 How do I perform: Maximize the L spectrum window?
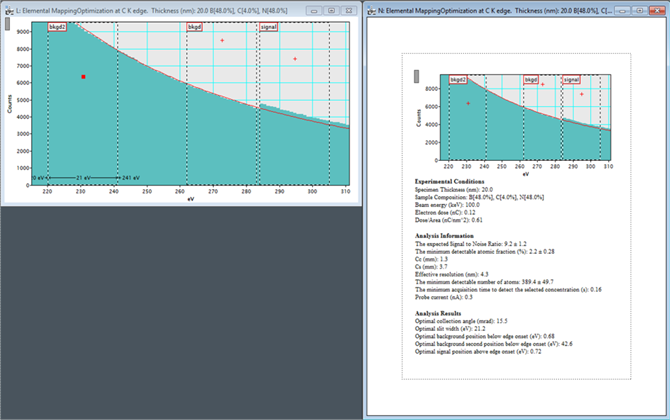click(331, 8)
